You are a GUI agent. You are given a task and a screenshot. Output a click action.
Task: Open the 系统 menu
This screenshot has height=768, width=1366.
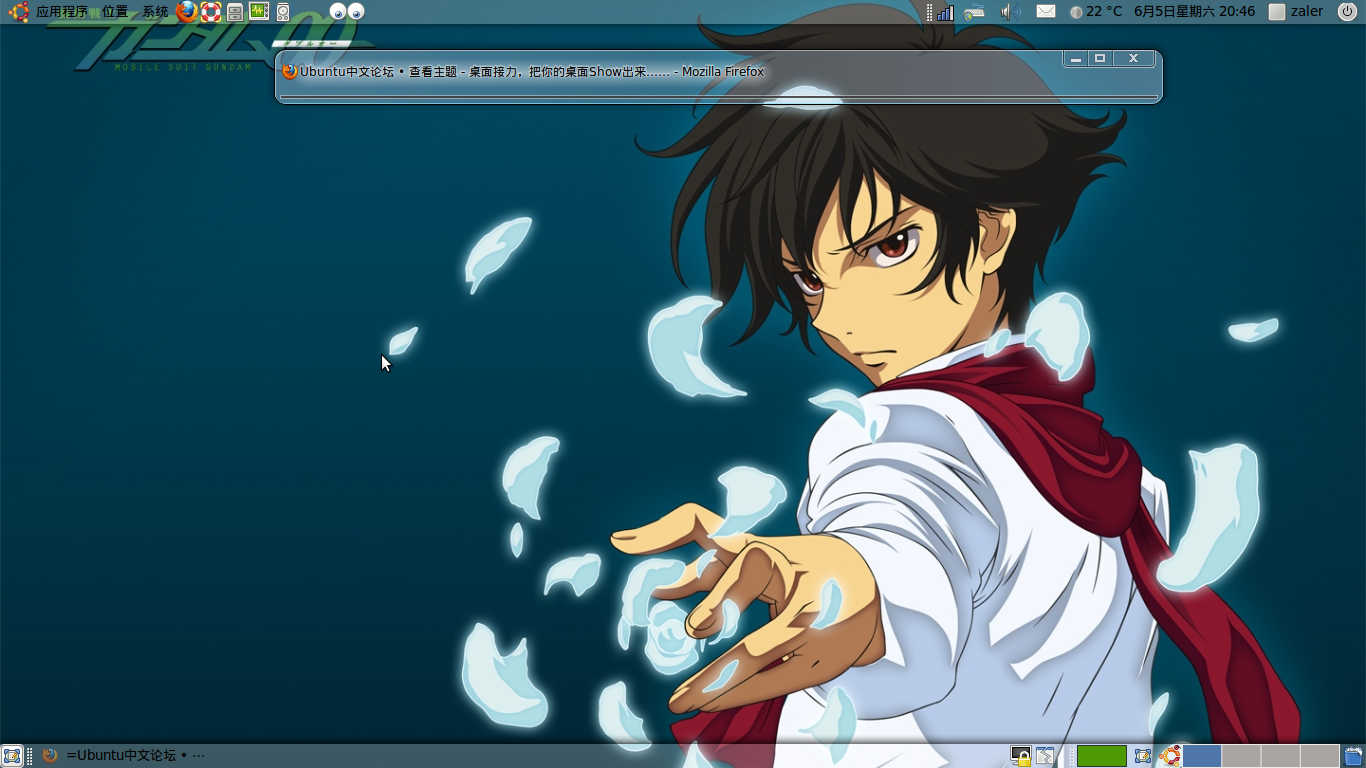pos(155,12)
